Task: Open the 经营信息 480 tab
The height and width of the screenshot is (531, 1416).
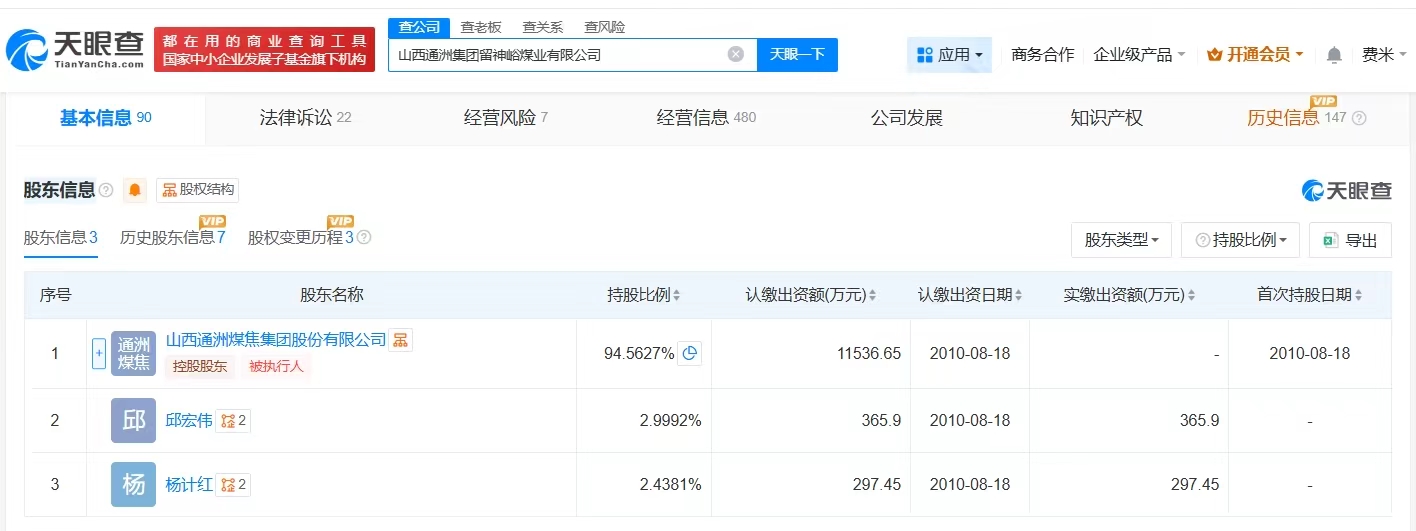Action: pos(706,118)
